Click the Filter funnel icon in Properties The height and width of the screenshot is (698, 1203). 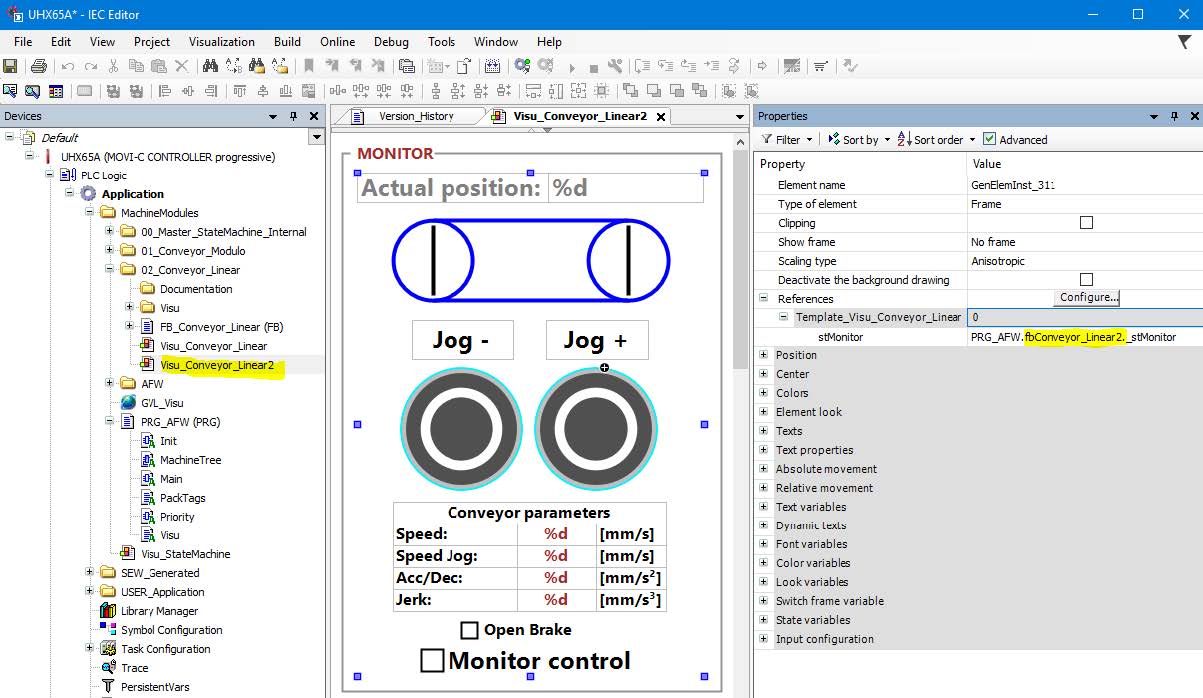767,140
